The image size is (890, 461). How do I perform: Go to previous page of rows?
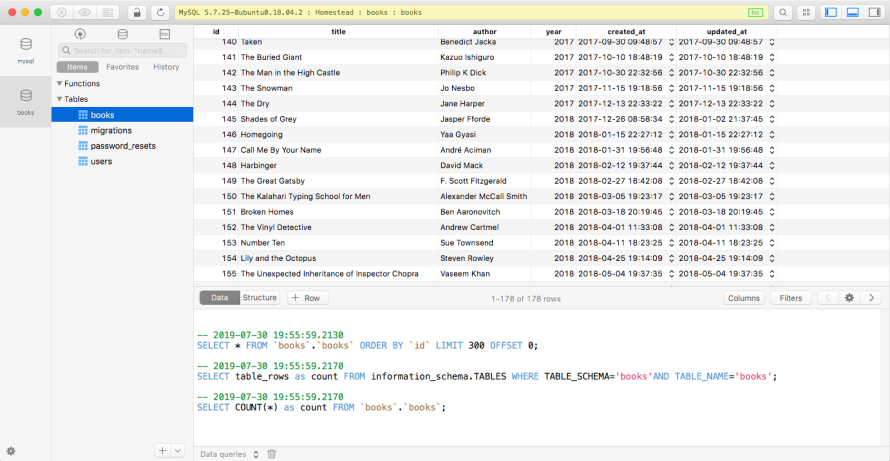[828, 298]
